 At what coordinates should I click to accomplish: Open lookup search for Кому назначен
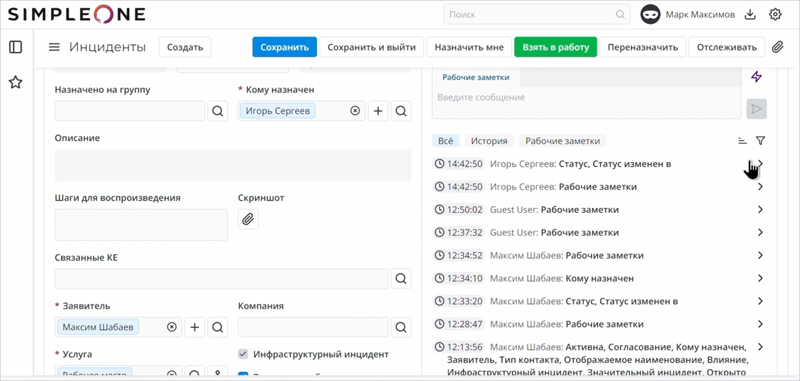(401, 111)
